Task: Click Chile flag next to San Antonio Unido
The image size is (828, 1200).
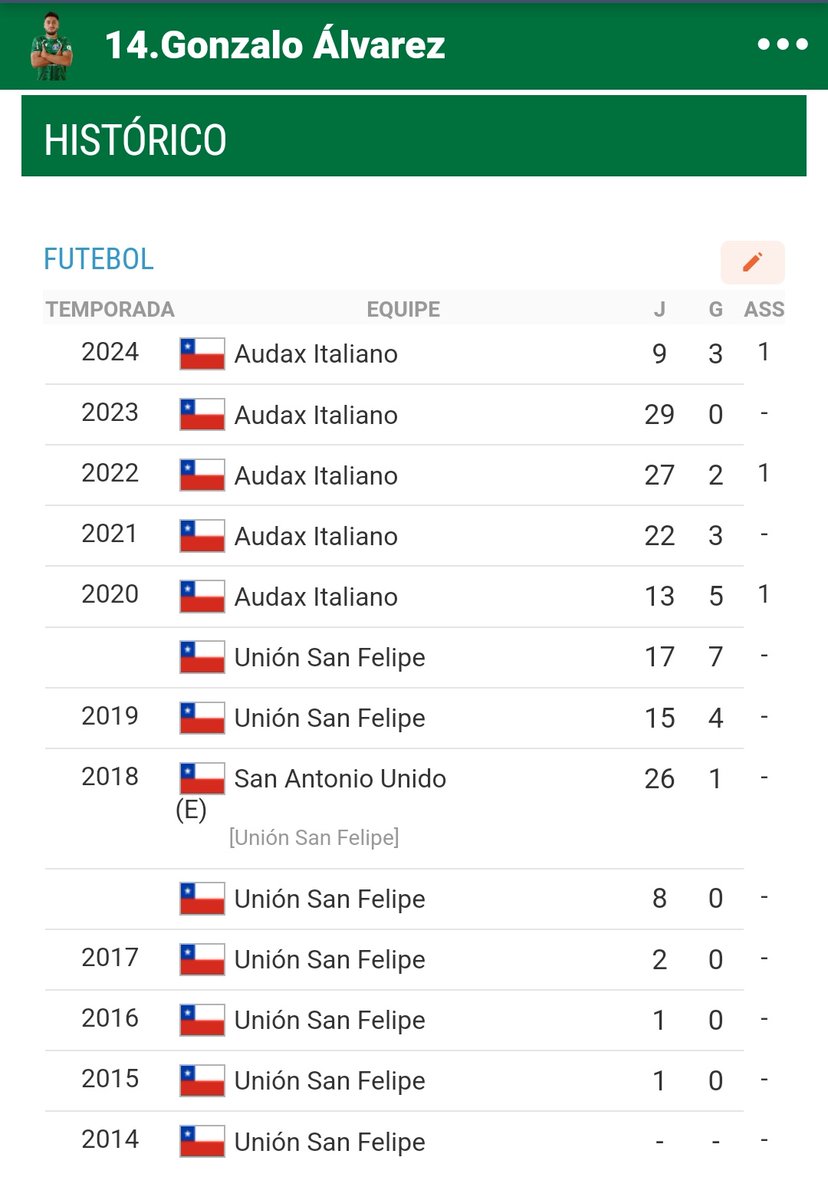Action: [x=202, y=779]
